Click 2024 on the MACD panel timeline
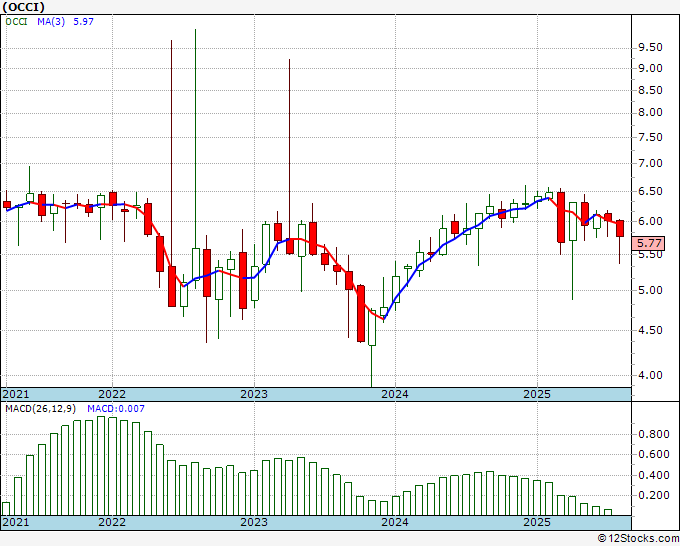The height and width of the screenshot is (546, 680). (x=395, y=522)
